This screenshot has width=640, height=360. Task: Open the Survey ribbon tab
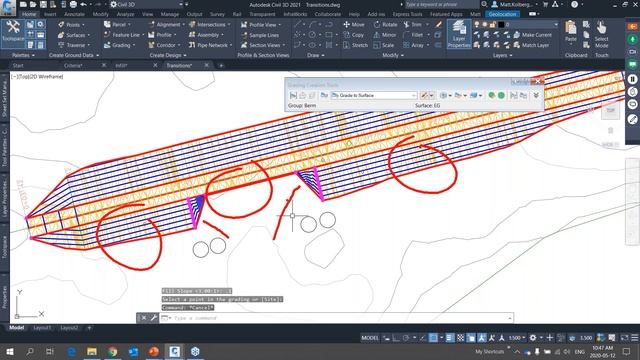pyautogui.click(x=217, y=14)
